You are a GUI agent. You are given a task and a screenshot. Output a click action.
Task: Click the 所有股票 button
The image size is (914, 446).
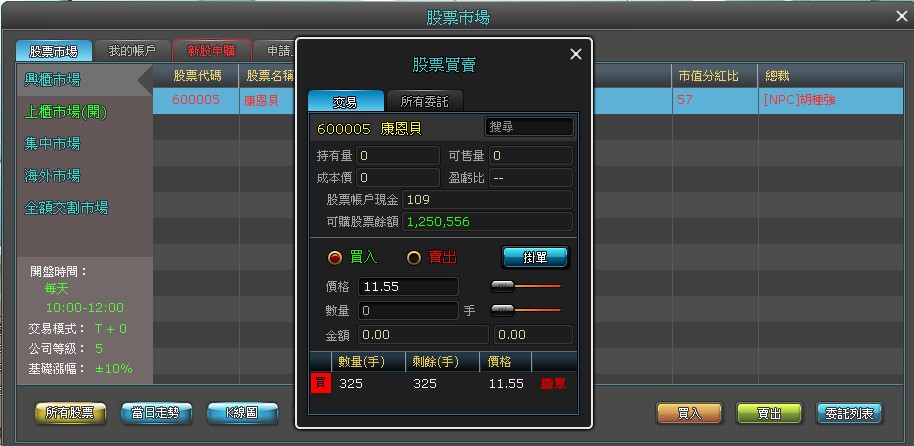pyautogui.click(x=70, y=412)
